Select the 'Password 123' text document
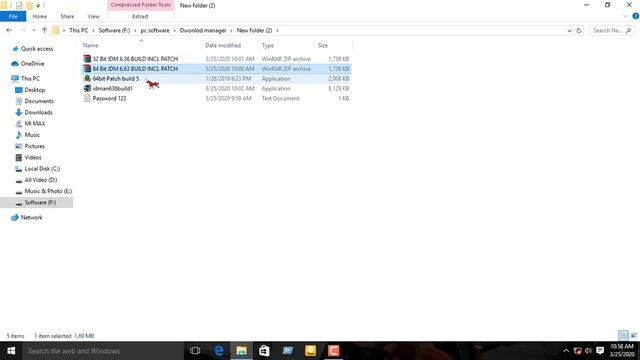The width and height of the screenshot is (640, 360). pyautogui.click(x=216, y=98)
